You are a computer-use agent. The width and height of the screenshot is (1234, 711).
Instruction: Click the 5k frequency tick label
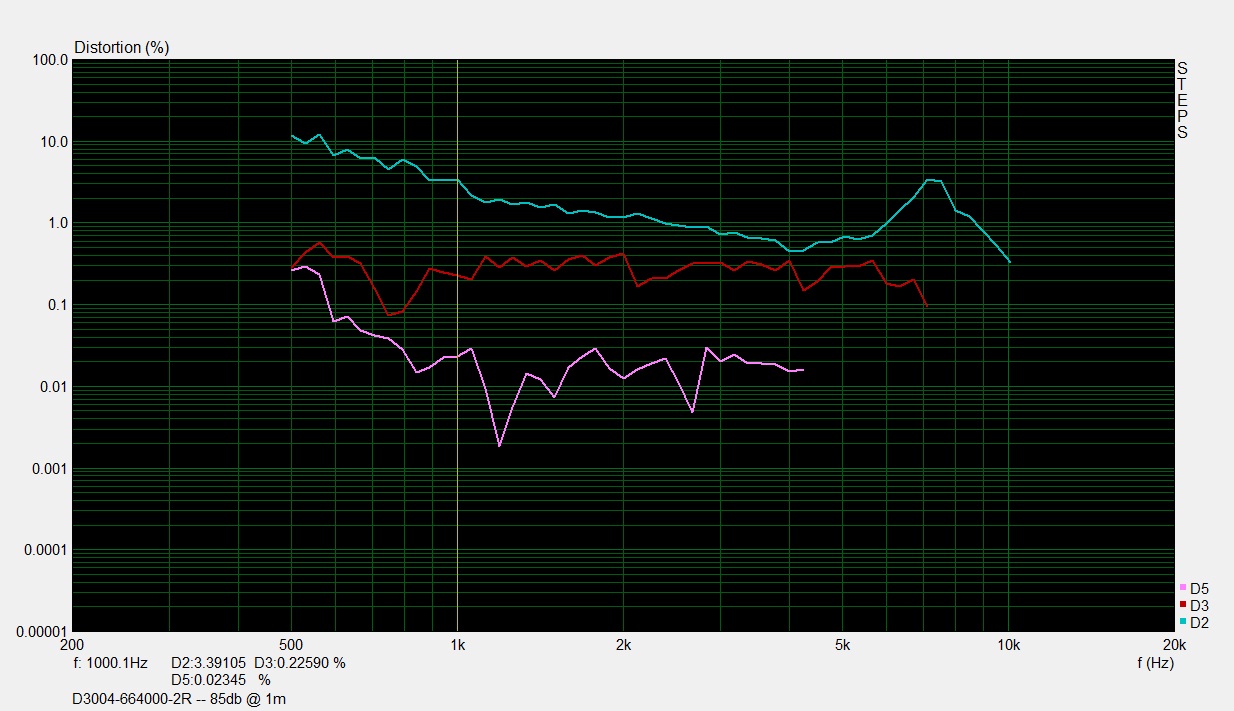pos(842,645)
